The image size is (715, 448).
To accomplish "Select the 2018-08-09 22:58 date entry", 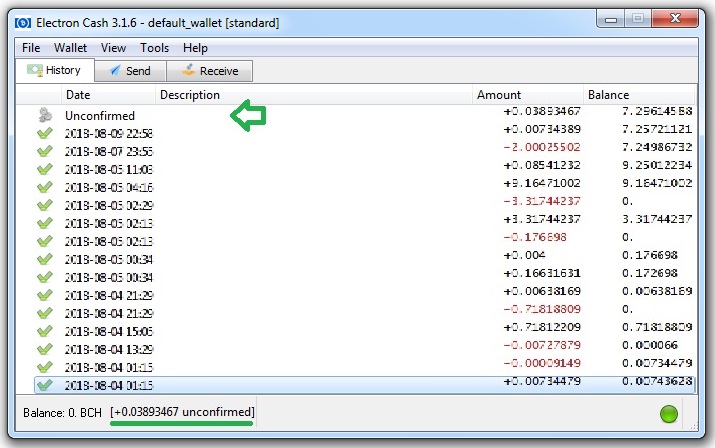I will 109,134.
